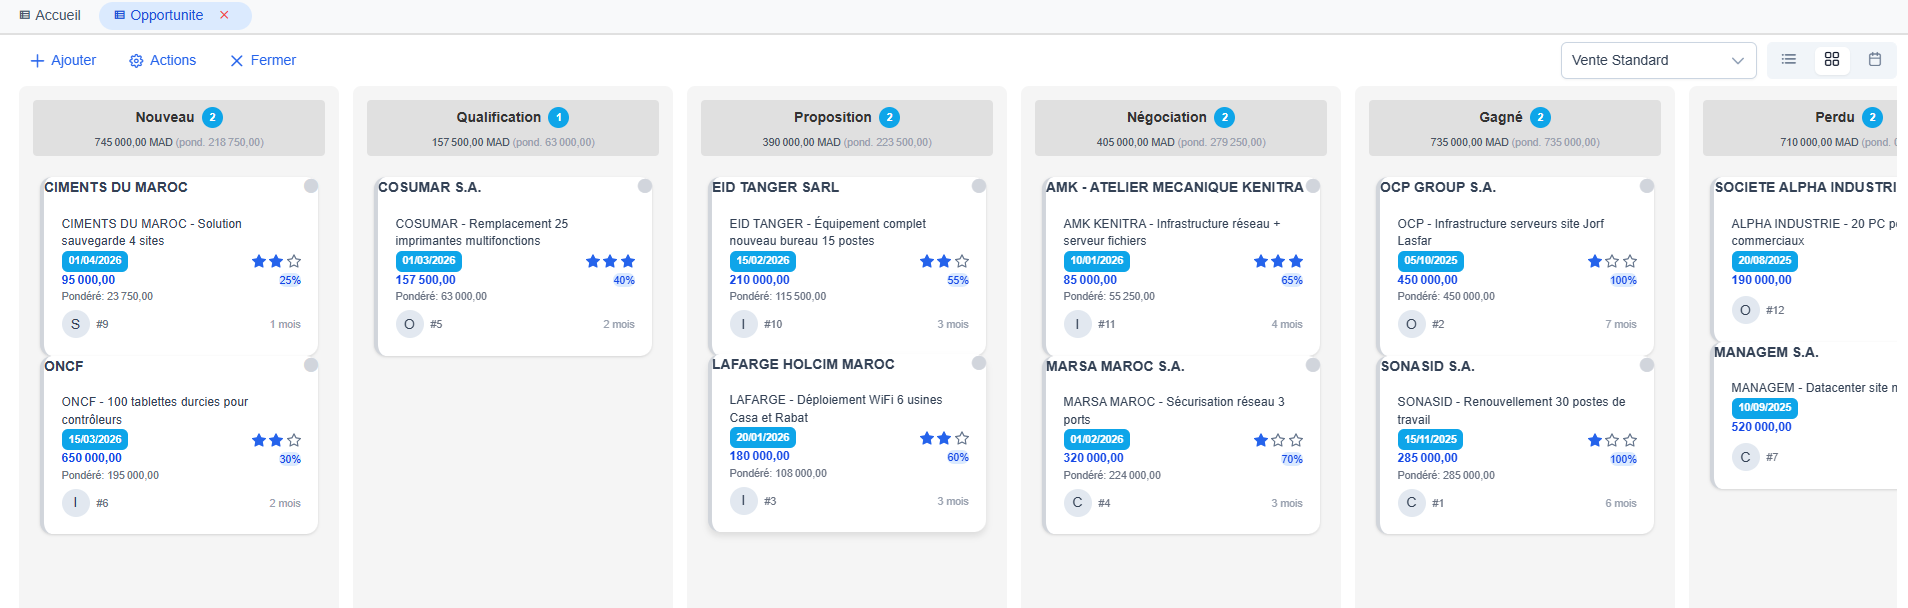Click the C avatar on card #4

click(1078, 503)
